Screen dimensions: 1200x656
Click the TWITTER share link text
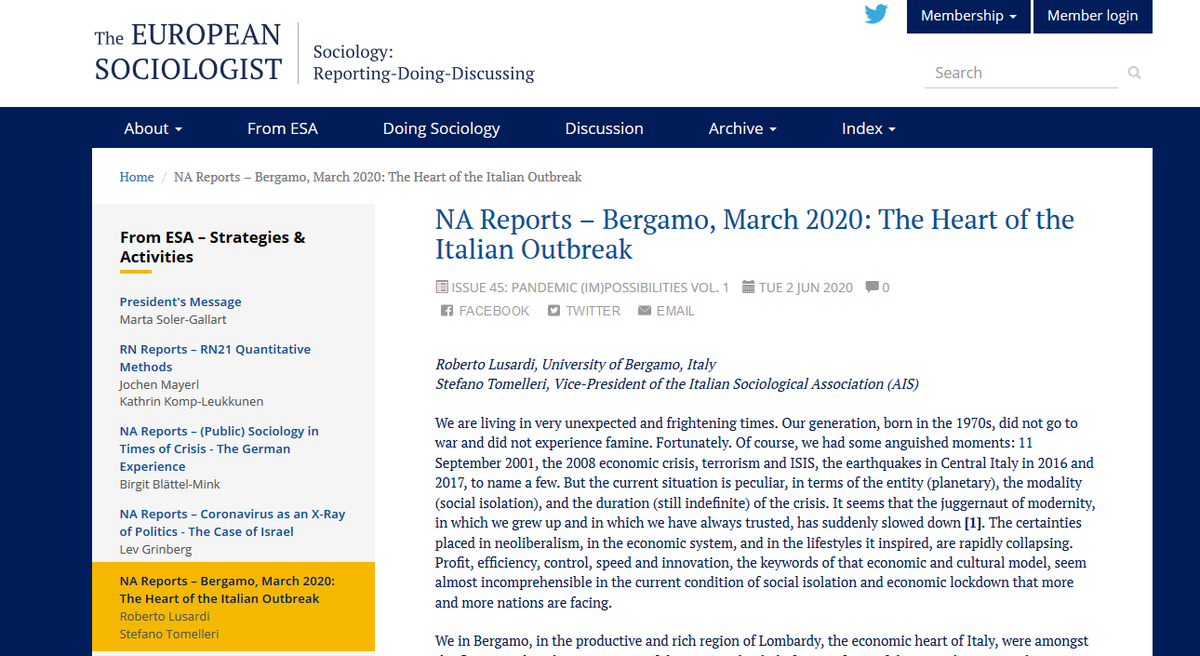click(593, 311)
